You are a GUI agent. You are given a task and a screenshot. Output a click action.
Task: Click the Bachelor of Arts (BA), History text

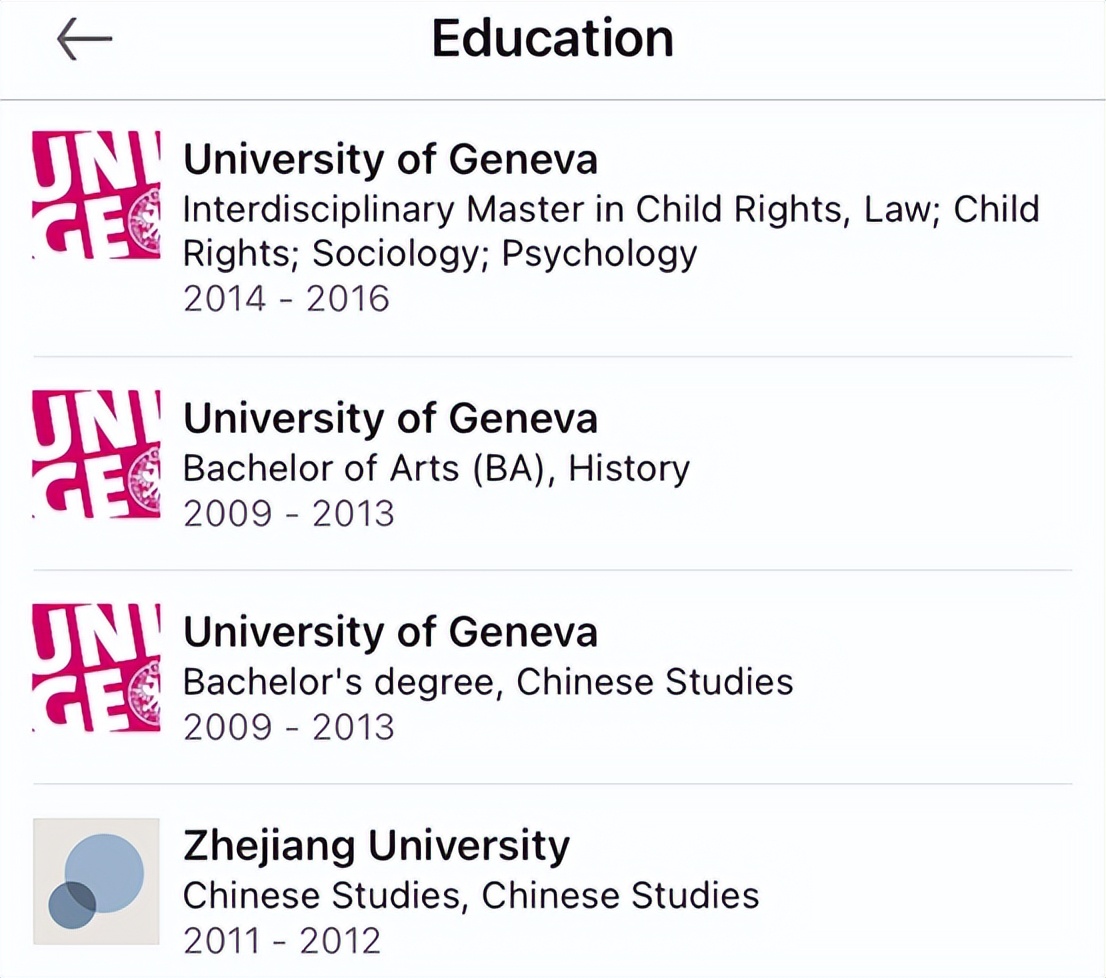click(436, 468)
